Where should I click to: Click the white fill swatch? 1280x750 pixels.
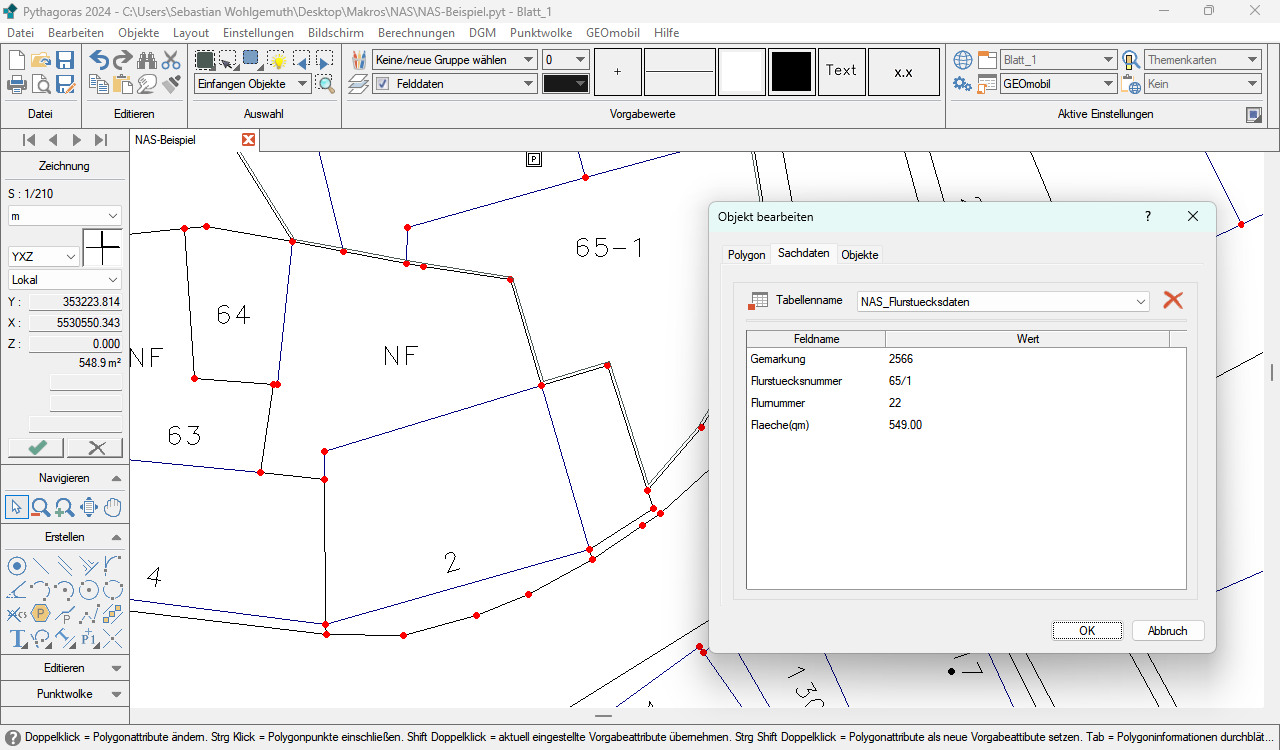click(742, 72)
